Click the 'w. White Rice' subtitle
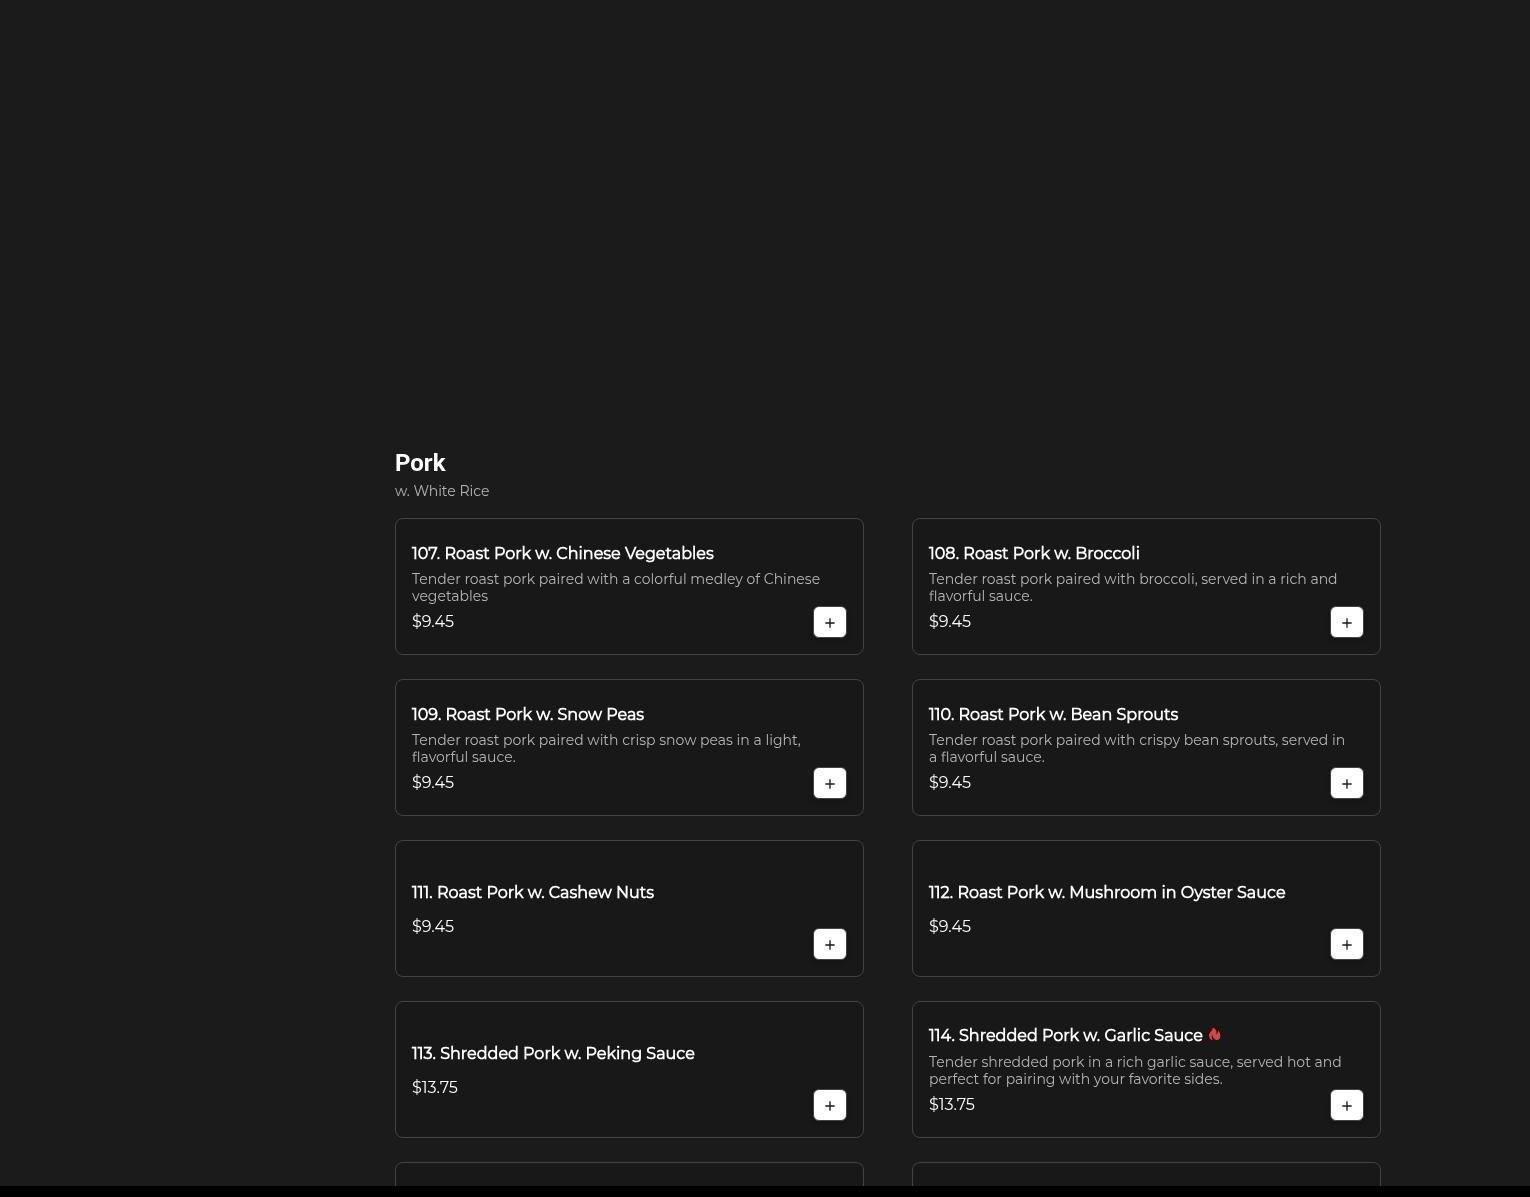The width and height of the screenshot is (1530, 1197). point(442,491)
